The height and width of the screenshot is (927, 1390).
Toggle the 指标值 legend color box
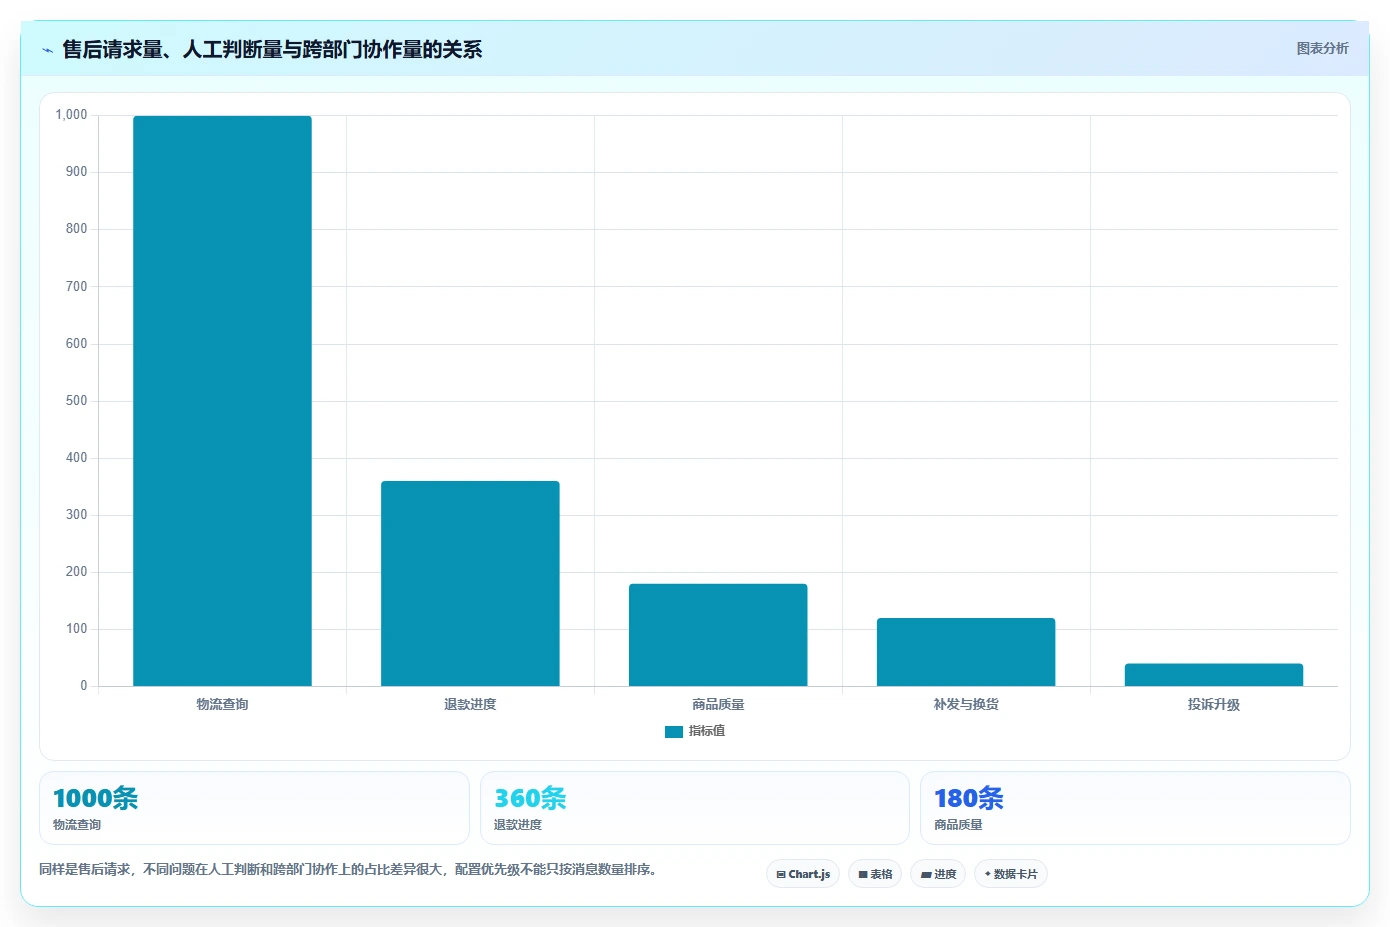[x=674, y=732]
